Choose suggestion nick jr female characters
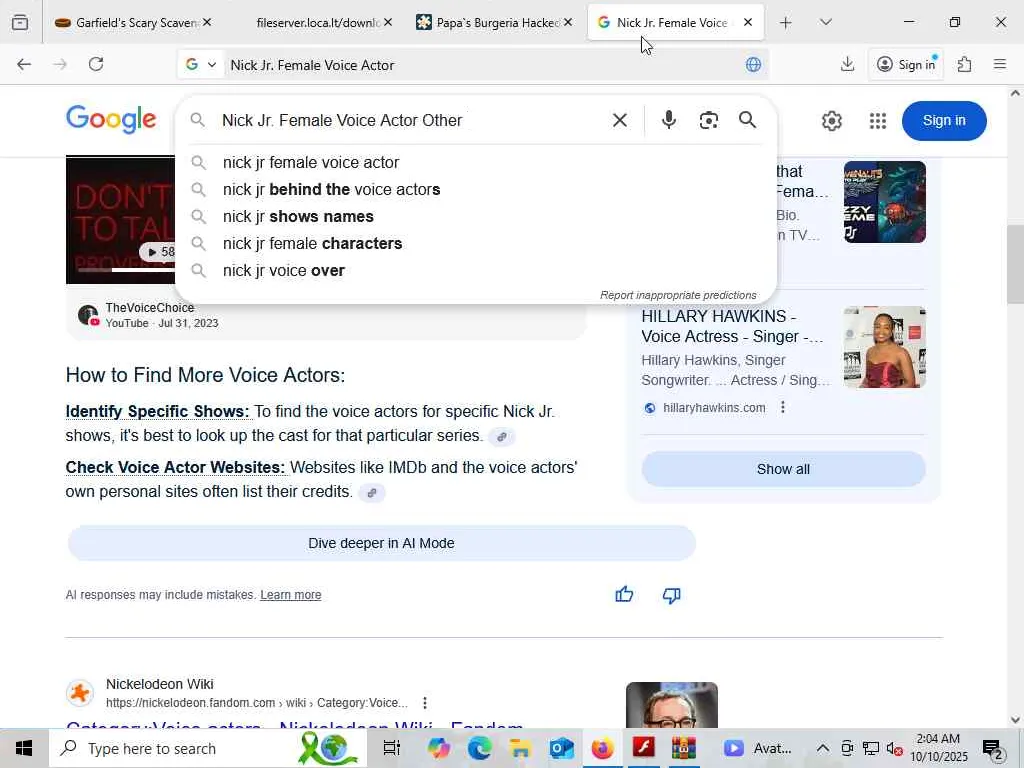Screen dimensions: 1024x768 (x=475, y=244)
